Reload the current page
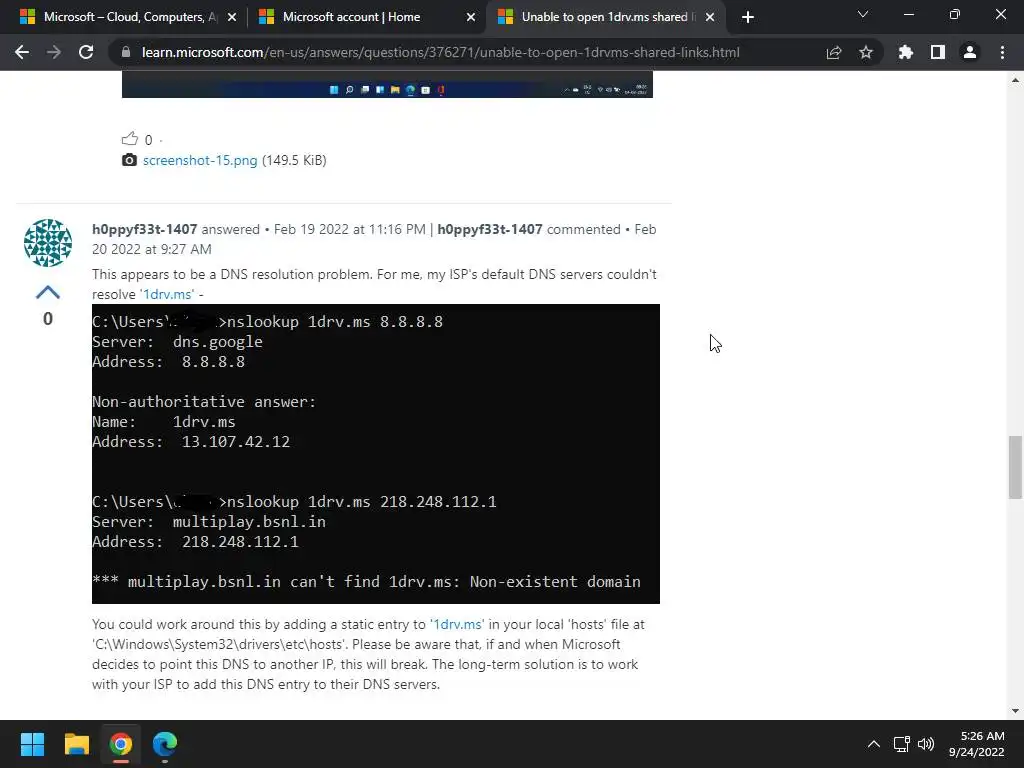Screen dimensions: 1024x768 pos(86,52)
